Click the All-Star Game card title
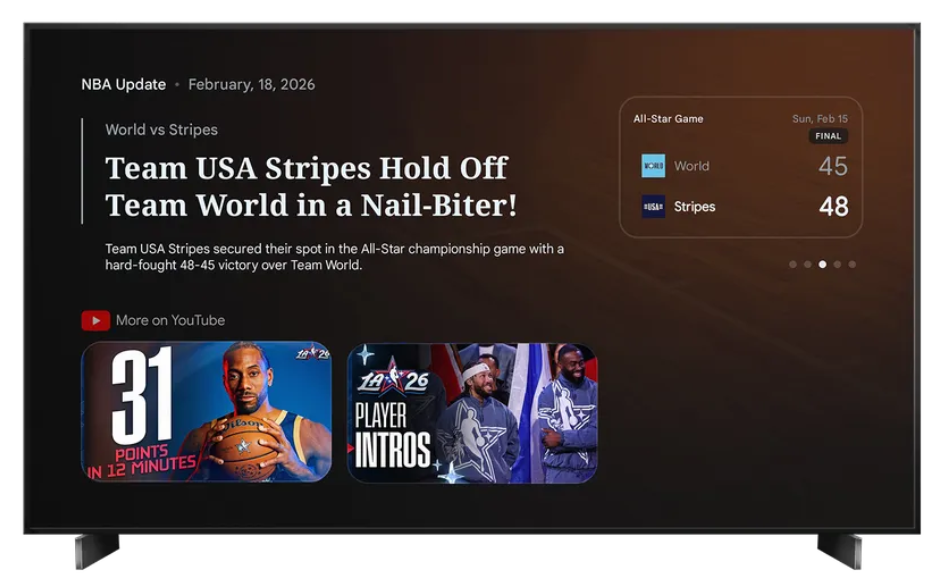Screen dimensions: 937x585 [668, 119]
